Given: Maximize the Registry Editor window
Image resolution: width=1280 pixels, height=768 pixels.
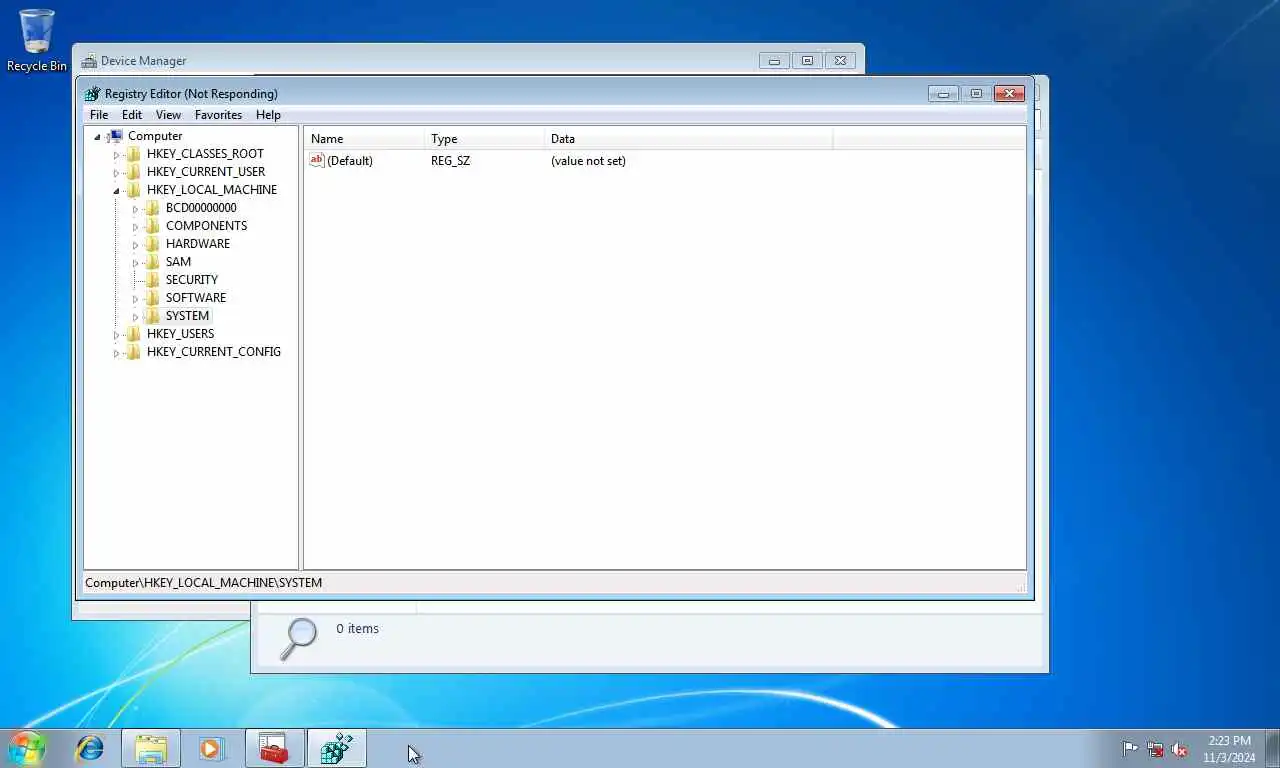Looking at the screenshot, I should click(975, 94).
